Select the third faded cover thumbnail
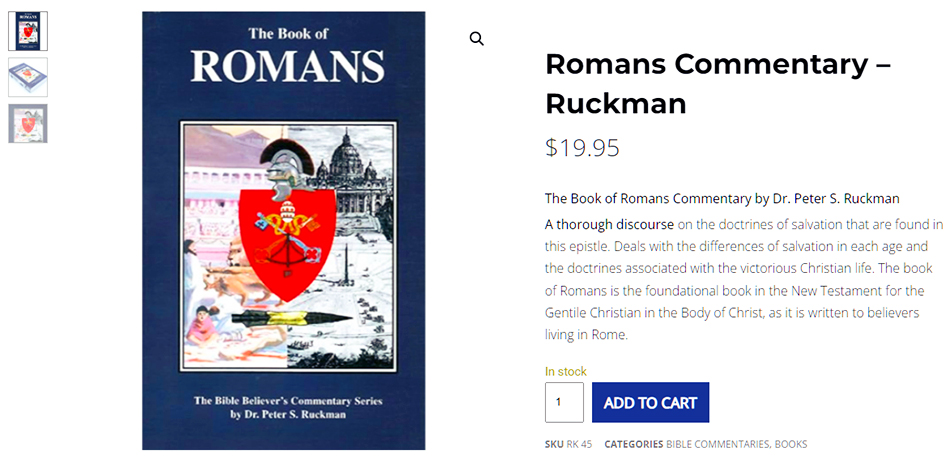Viewport: 950px width, 468px height. [x=28, y=124]
